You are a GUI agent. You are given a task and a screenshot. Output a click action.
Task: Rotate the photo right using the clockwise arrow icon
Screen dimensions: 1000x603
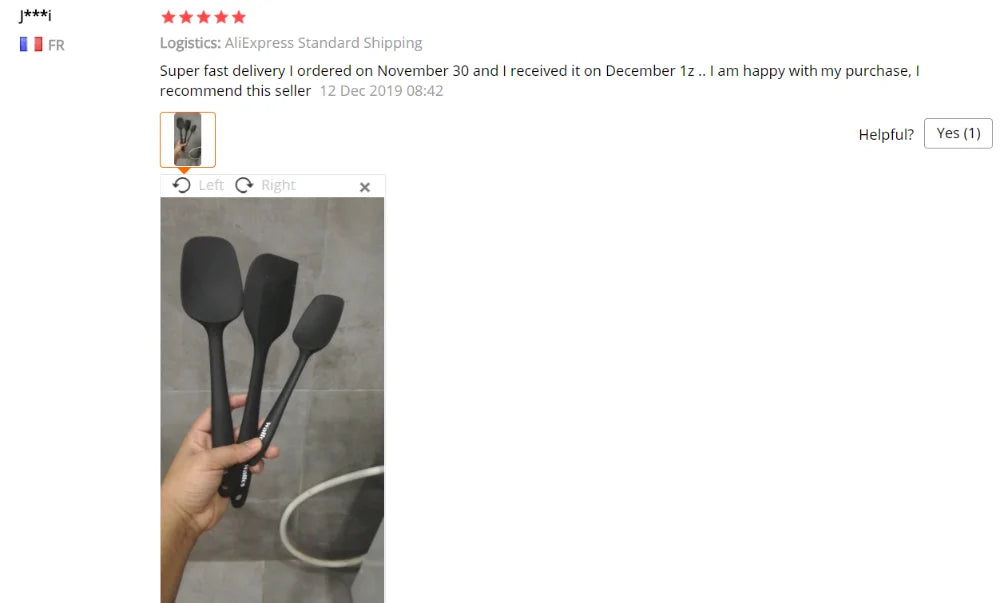(244, 185)
